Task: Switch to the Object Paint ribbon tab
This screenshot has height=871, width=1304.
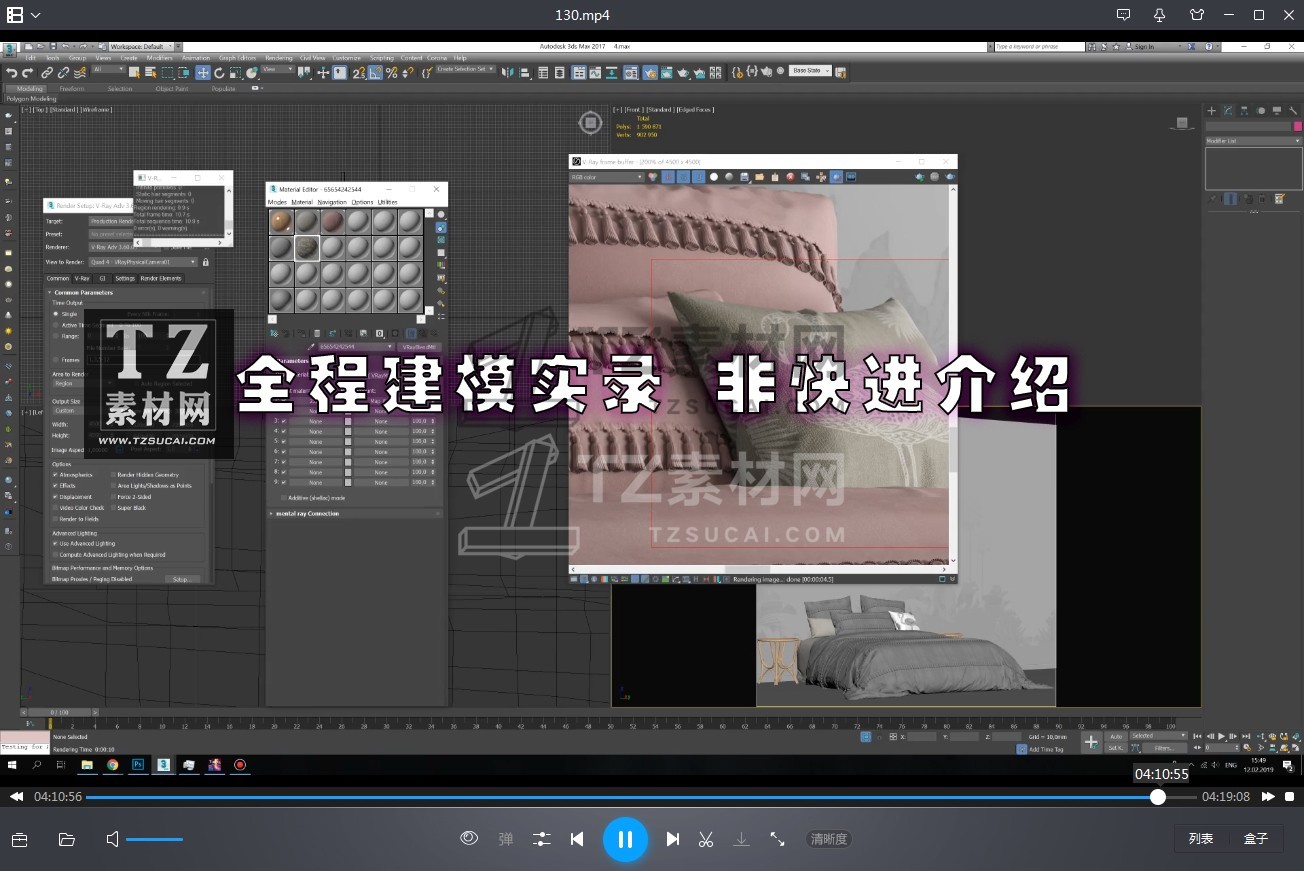Action: 171,88
